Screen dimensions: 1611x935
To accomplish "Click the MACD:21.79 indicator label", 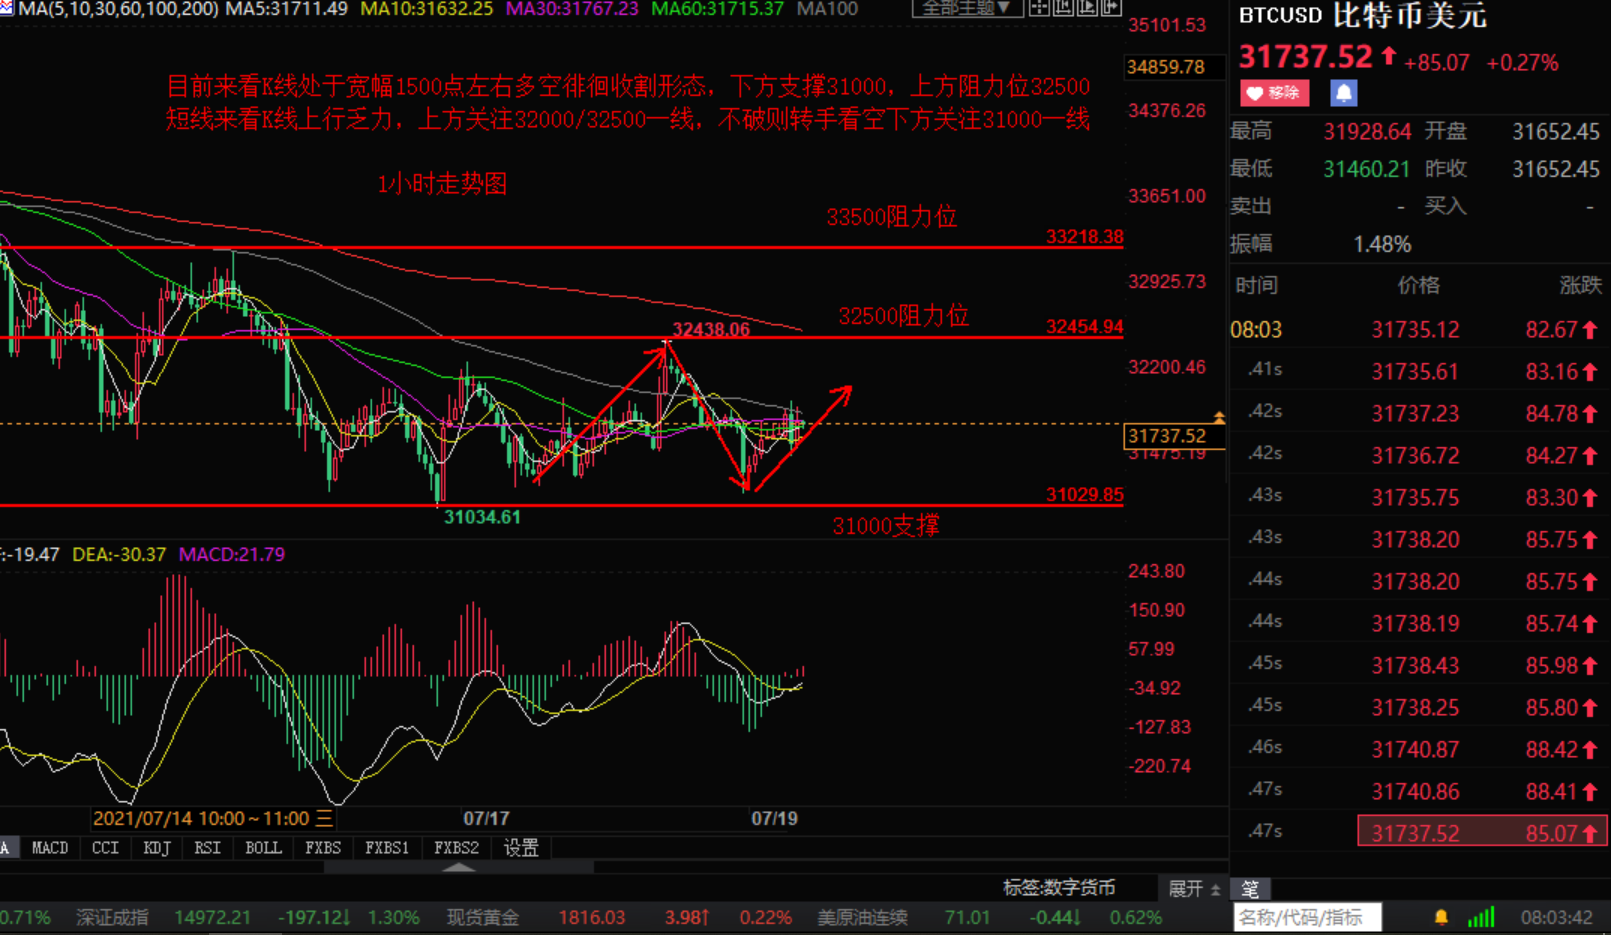I will [x=232, y=554].
